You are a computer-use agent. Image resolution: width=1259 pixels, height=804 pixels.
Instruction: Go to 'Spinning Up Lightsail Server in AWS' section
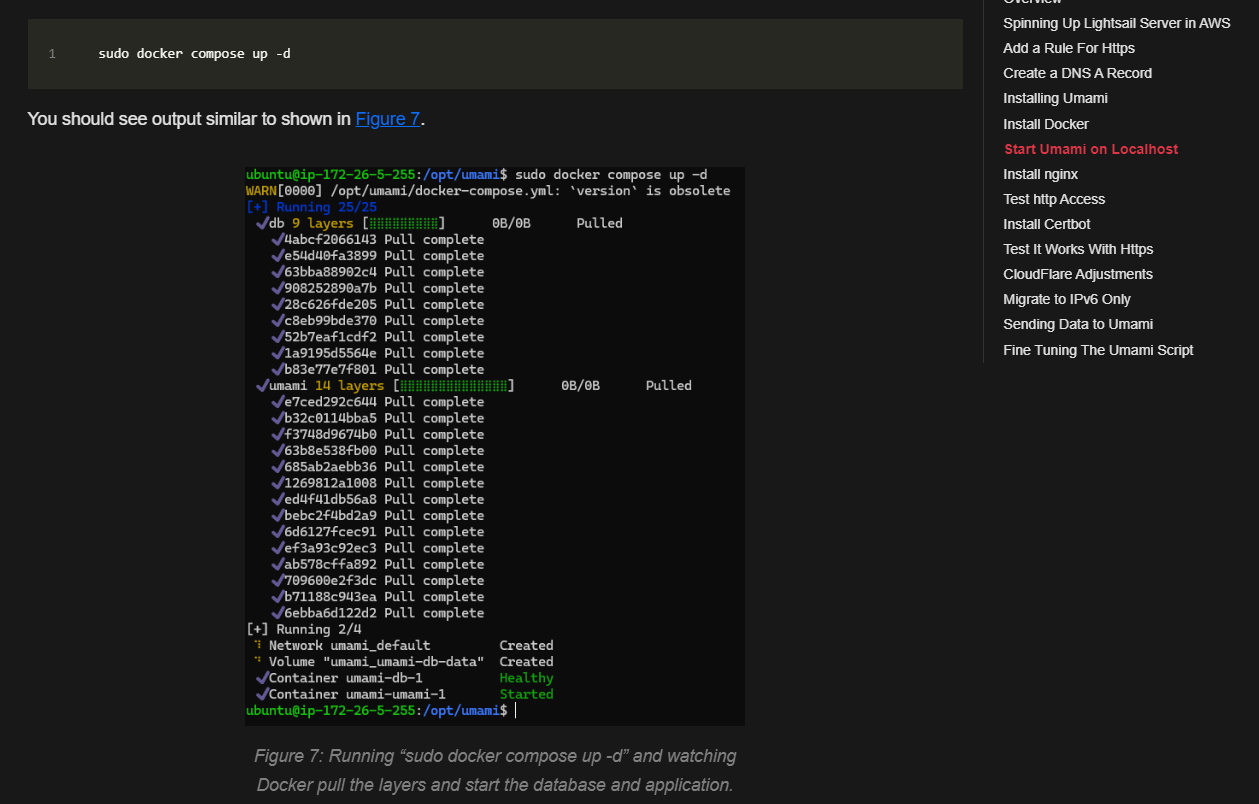click(1116, 23)
